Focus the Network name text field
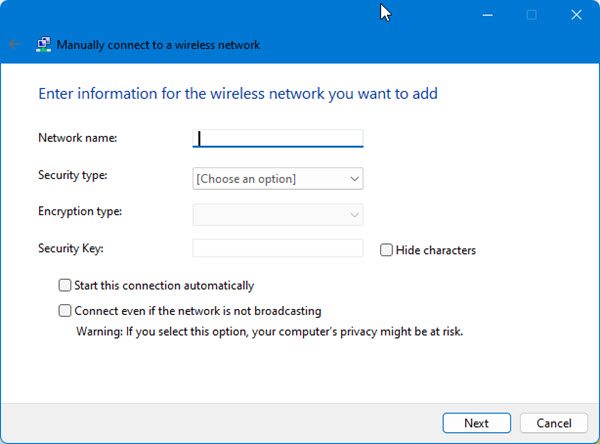 tap(277, 139)
